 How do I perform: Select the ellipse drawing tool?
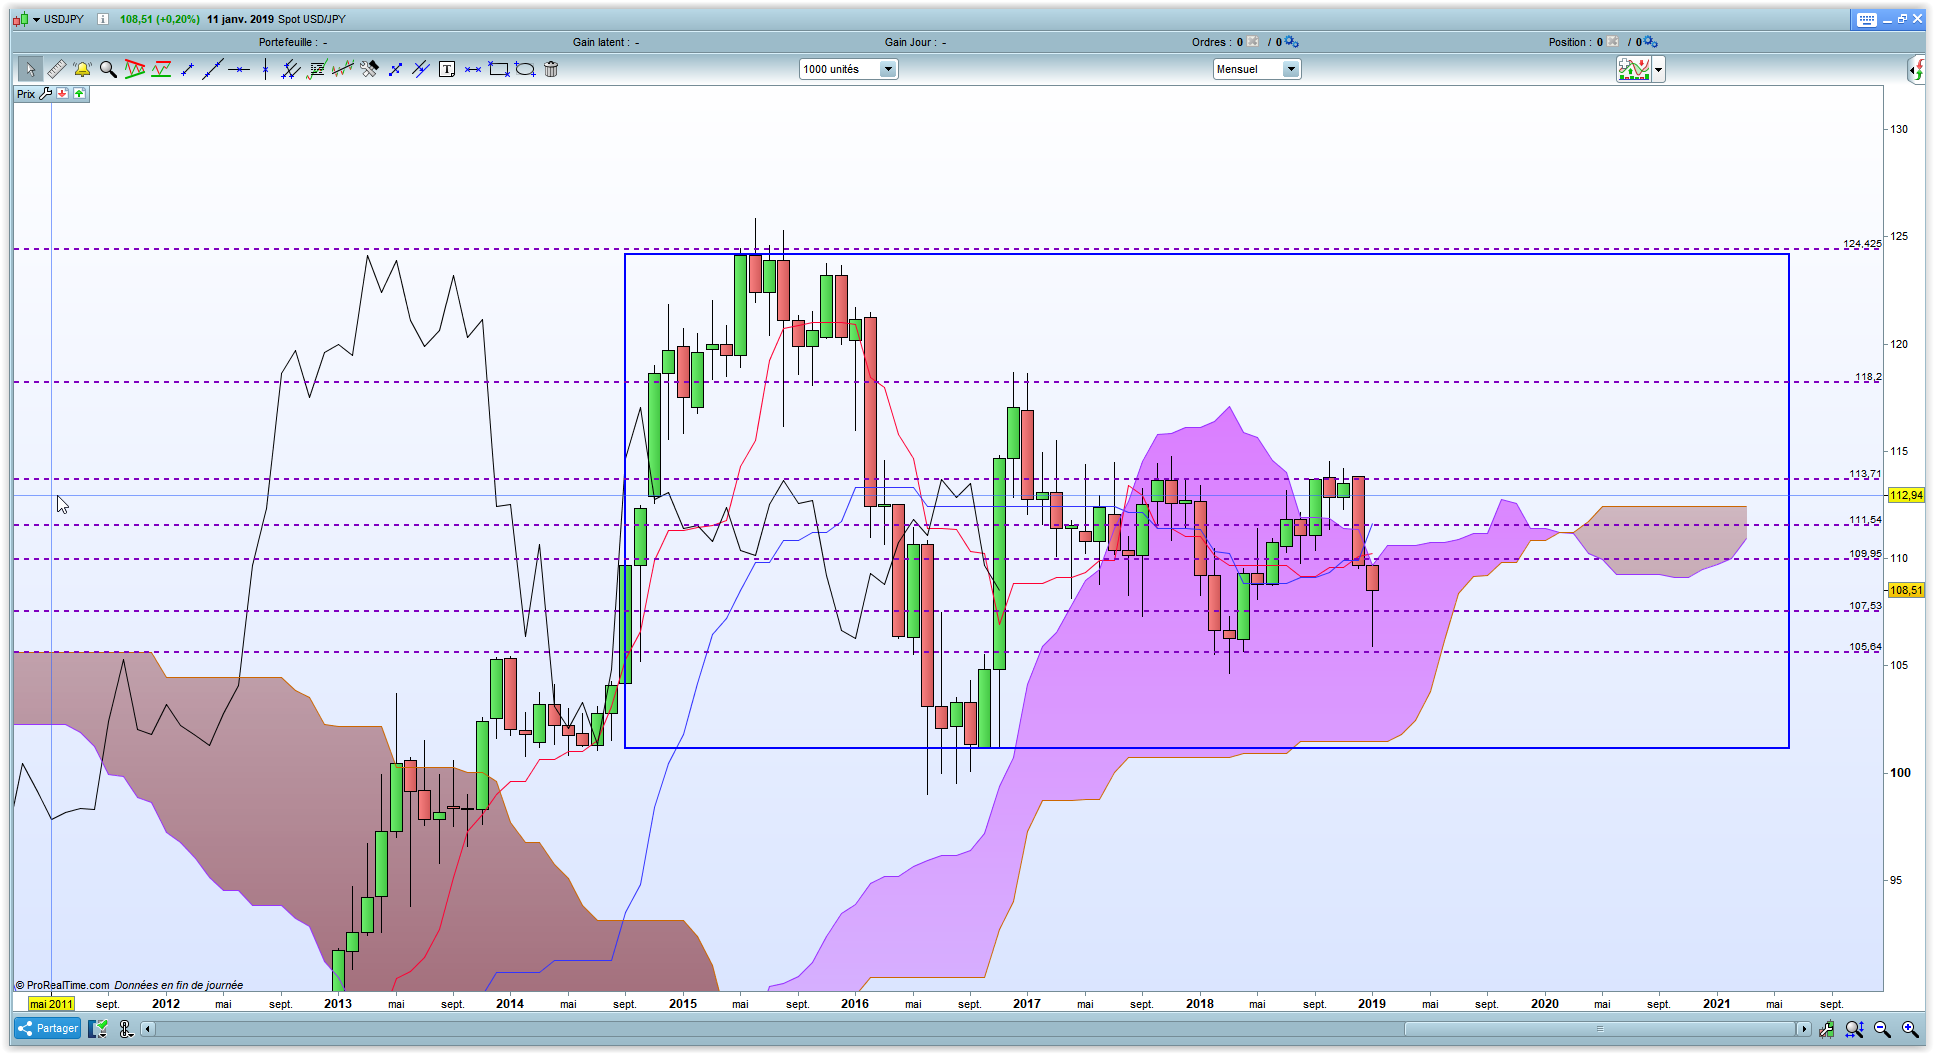[525, 69]
